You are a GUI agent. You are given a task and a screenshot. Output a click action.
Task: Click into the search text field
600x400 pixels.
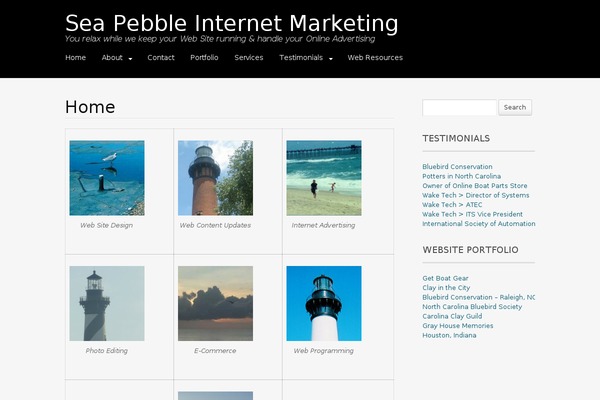pyautogui.click(x=459, y=108)
